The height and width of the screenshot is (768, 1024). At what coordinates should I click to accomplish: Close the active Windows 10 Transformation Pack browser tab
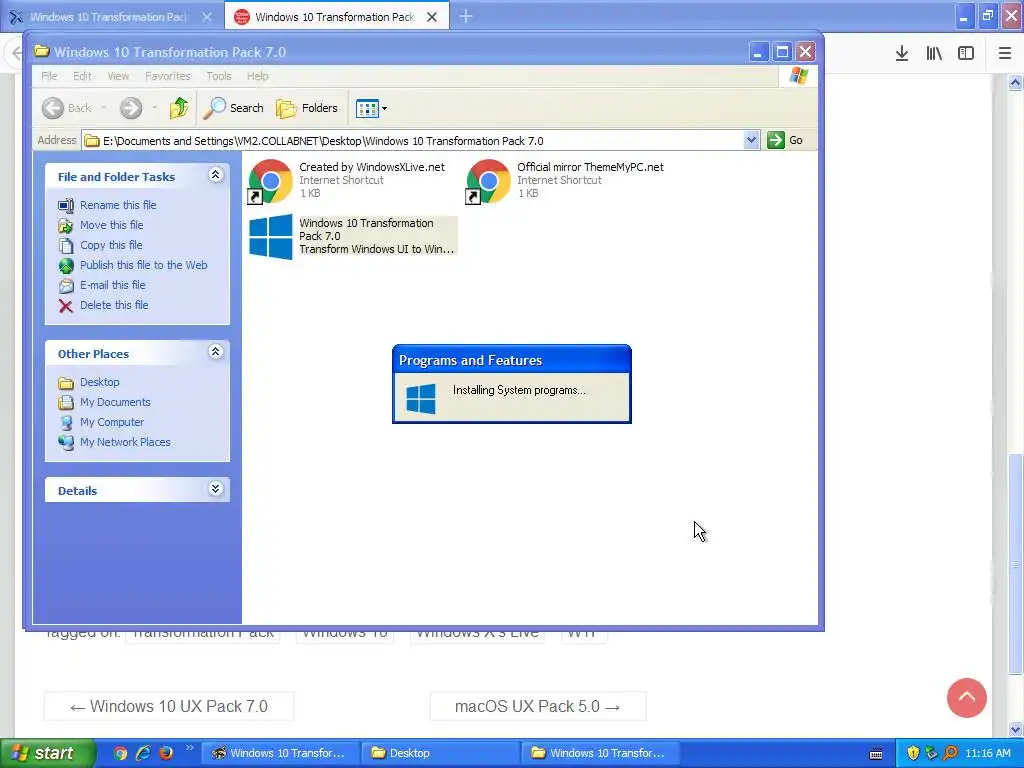[432, 17]
